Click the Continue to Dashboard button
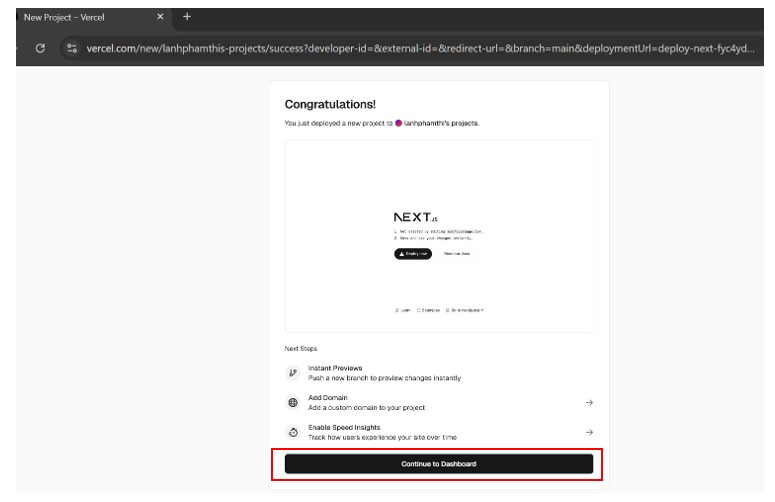The width and height of the screenshot is (775, 502). (x=438, y=463)
